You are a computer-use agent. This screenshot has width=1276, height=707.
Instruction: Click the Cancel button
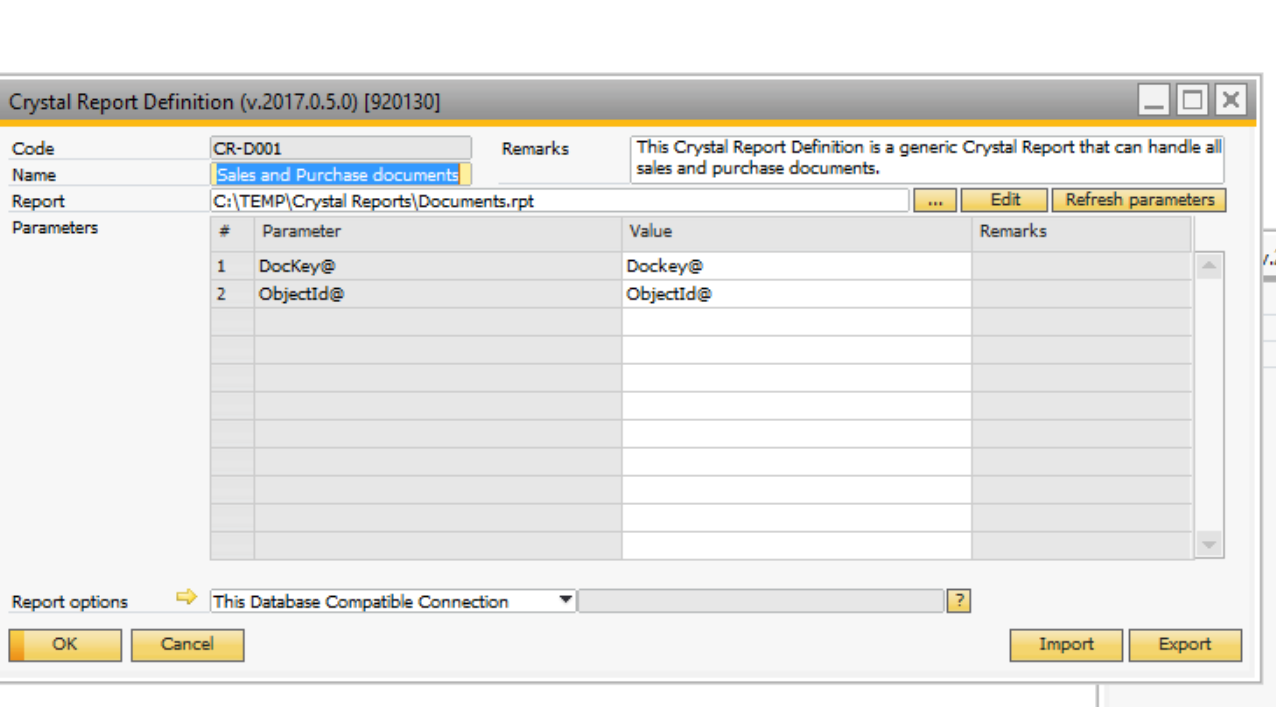(x=187, y=645)
